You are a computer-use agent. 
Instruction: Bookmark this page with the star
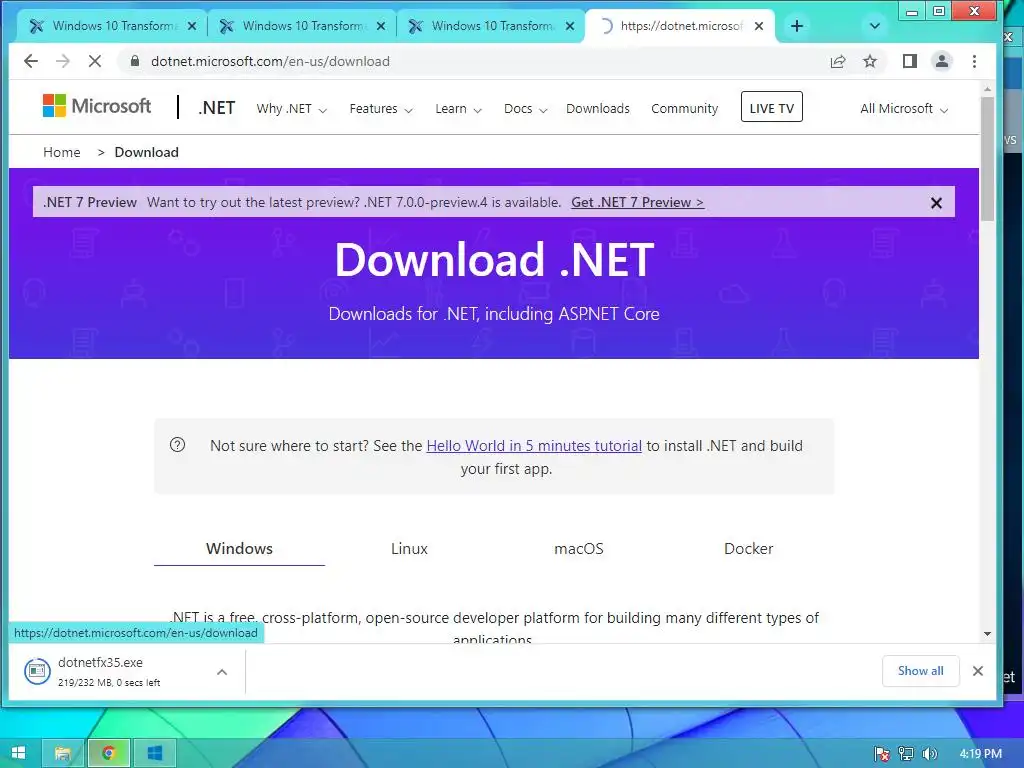pos(870,61)
